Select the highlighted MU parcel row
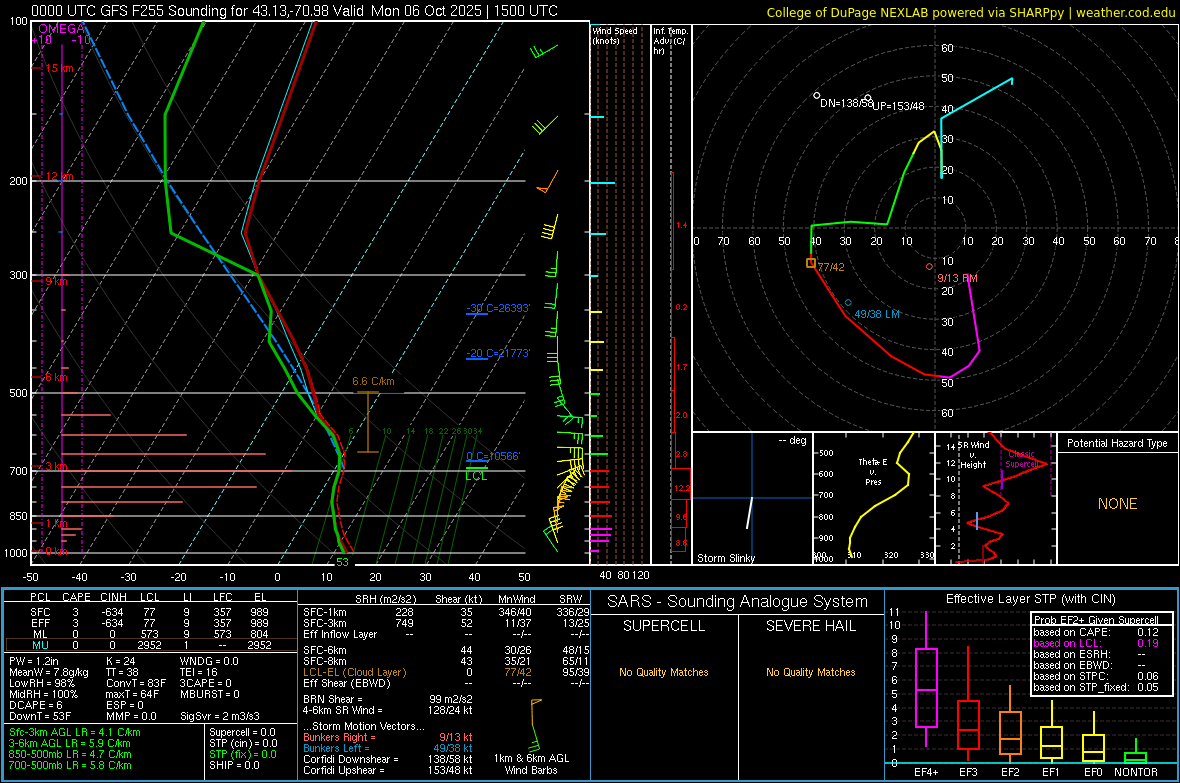1180x783 pixels. (x=151, y=645)
